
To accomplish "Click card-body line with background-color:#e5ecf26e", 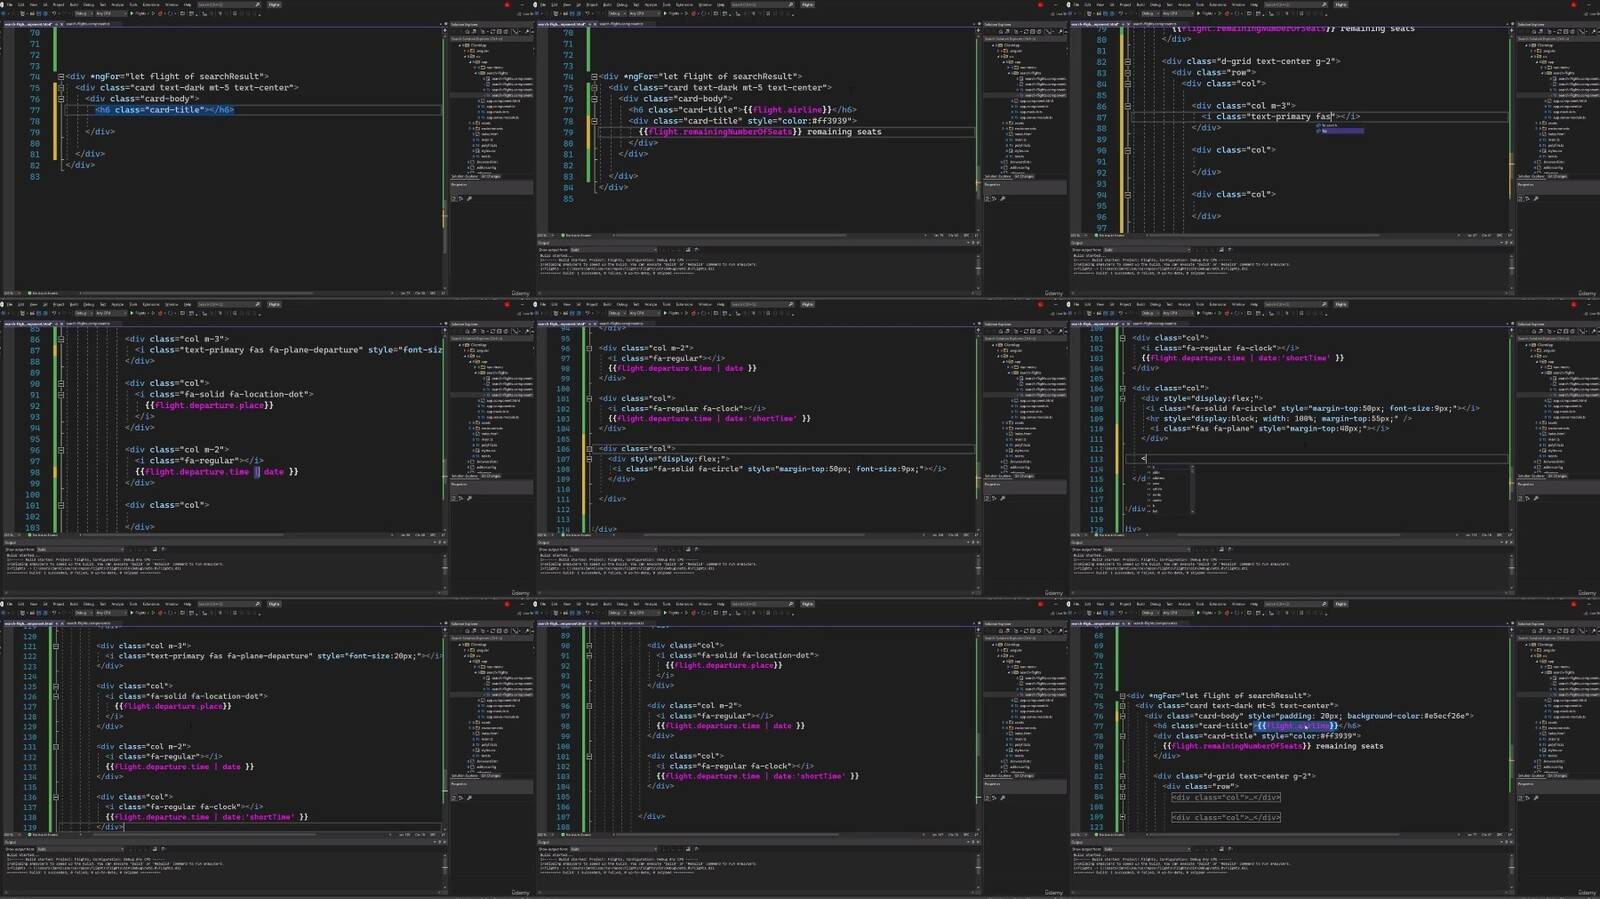I will click(1309, 716).
